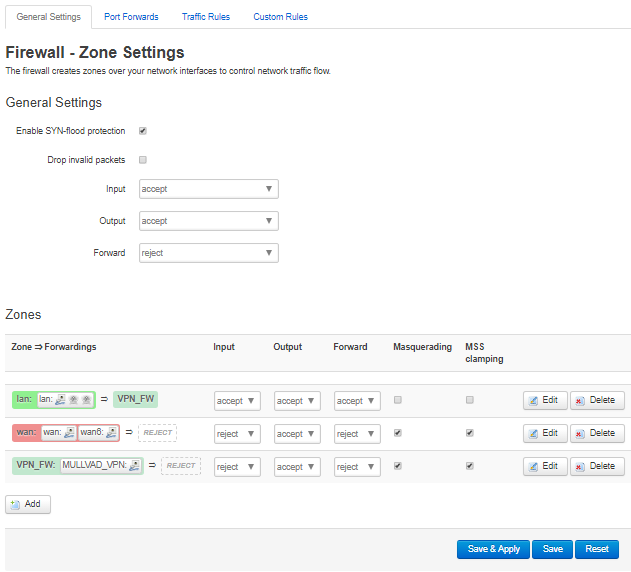Enable MSS clamping for the lan zone

tap(470, 400)
